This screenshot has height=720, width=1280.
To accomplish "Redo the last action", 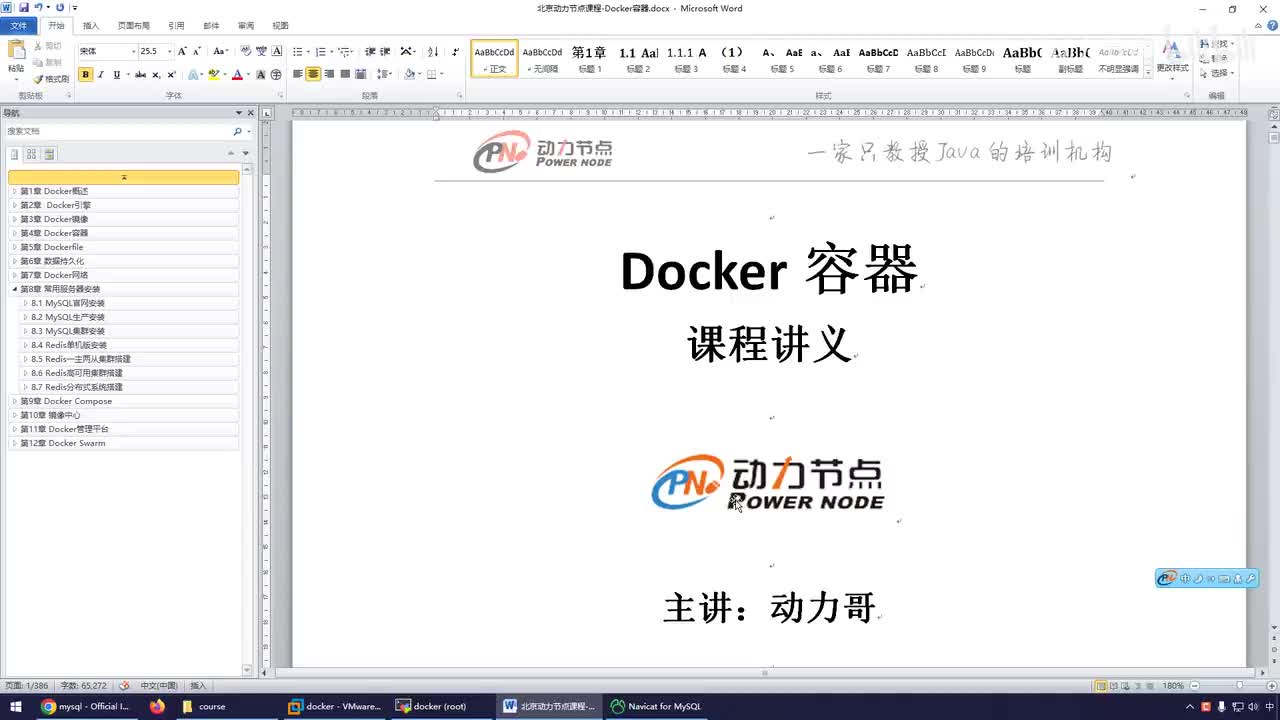I will click(60, 7).
